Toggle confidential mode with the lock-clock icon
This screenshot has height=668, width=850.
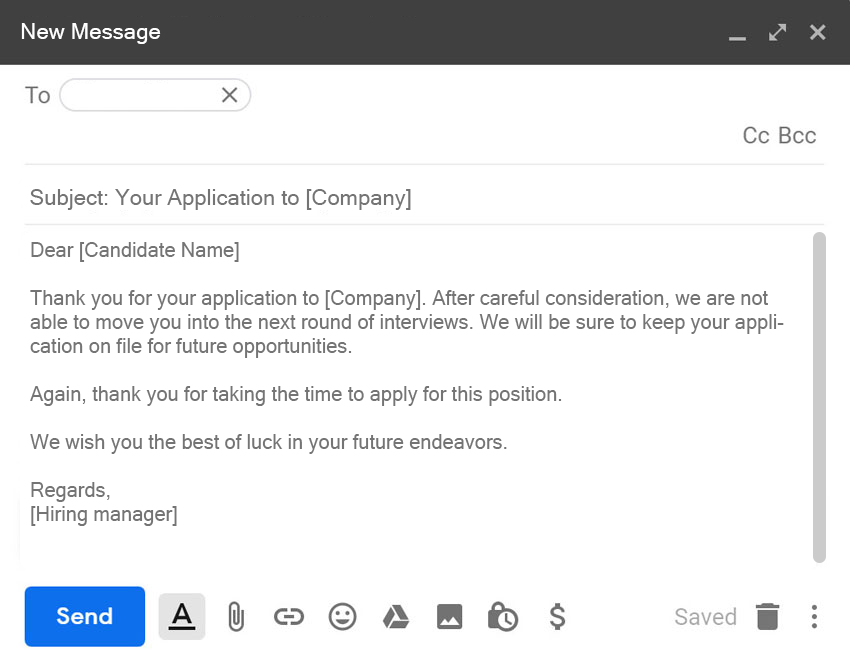[502, 617]
